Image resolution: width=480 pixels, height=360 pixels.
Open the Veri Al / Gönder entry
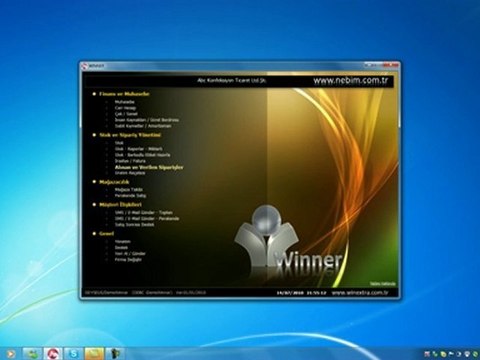[130, 254]
